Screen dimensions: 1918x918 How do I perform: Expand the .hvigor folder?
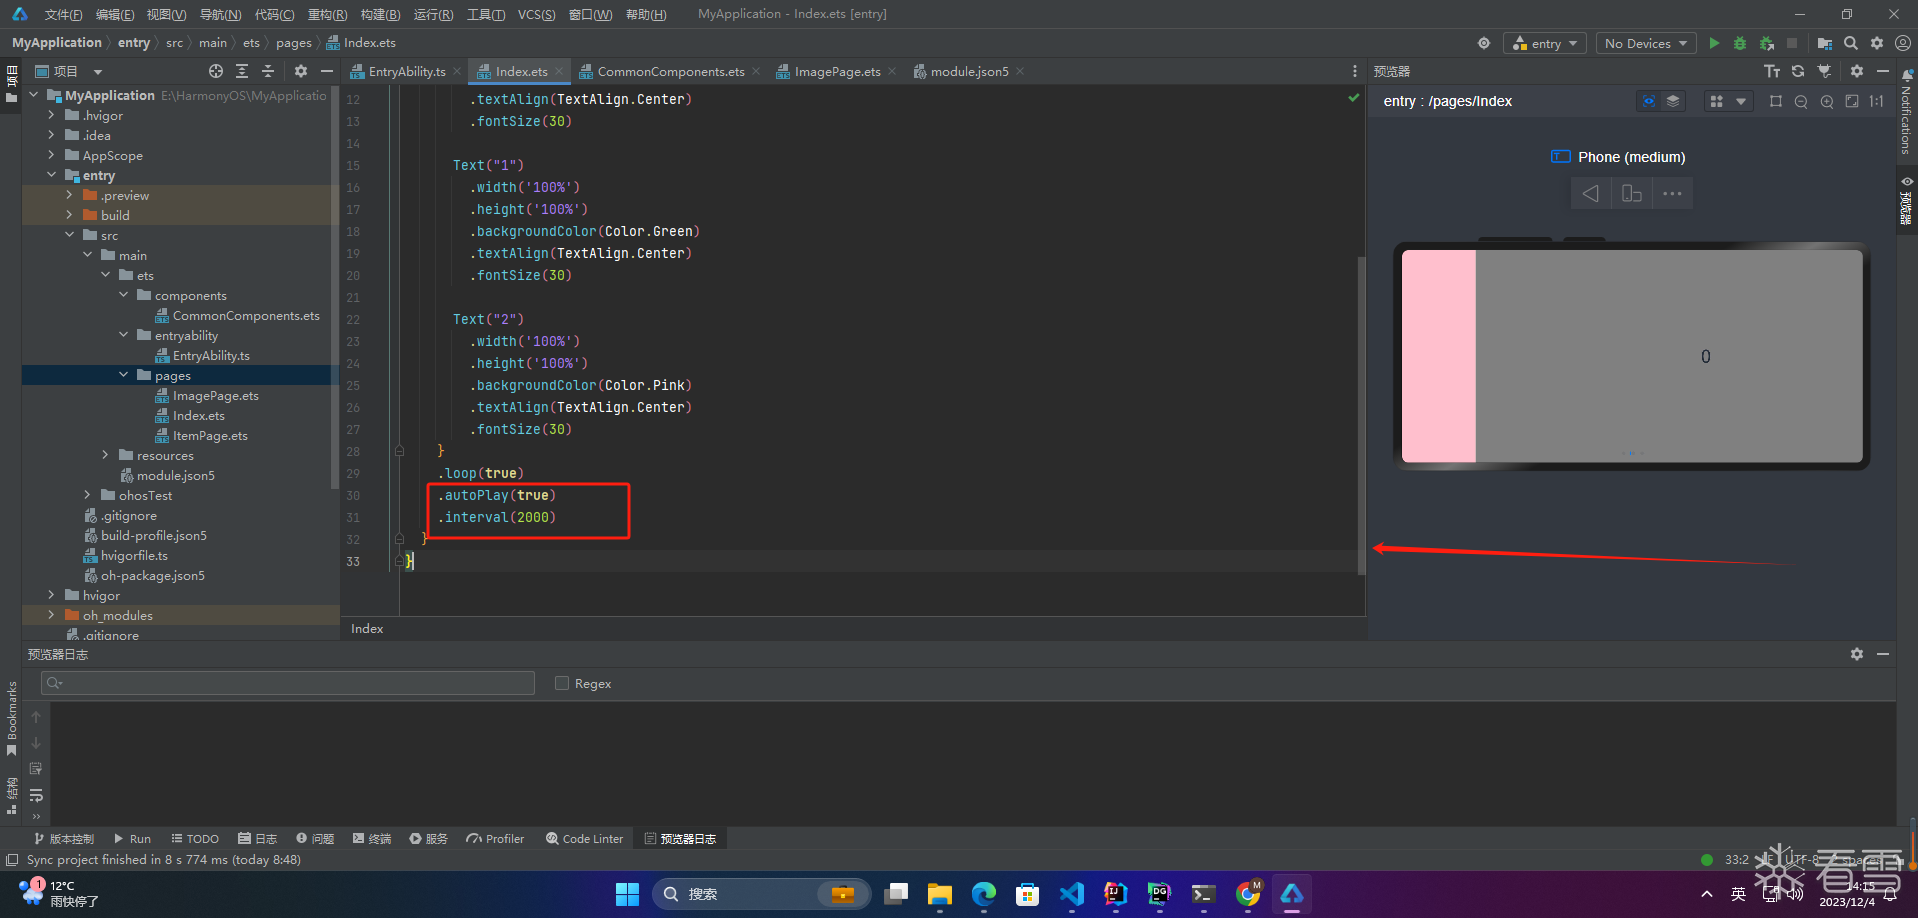[51, 115]
